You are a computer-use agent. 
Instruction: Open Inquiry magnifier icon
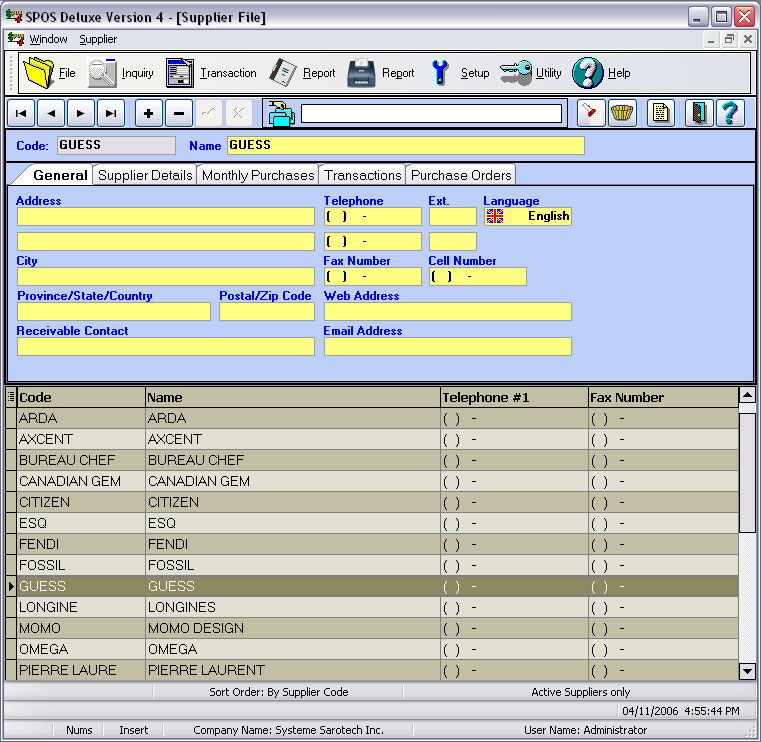coord(102,73)
